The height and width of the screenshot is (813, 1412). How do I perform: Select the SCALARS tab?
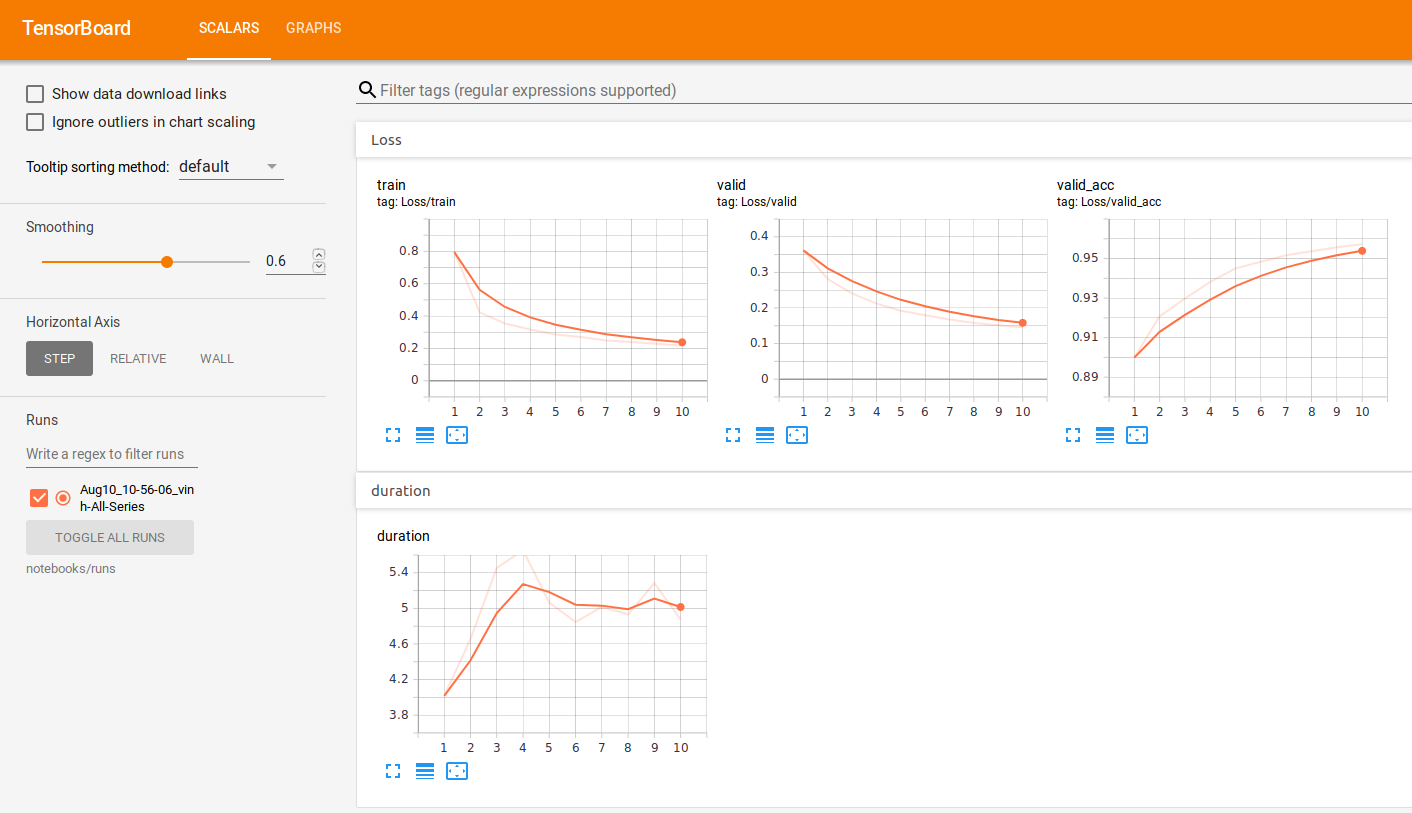click(x=228, y=28)
